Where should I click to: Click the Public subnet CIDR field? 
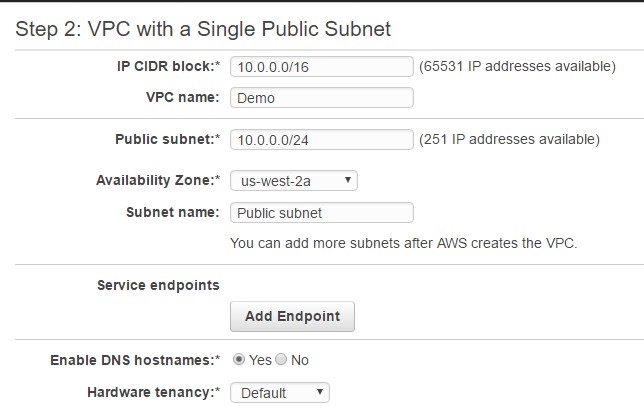[x=322, y=140]
